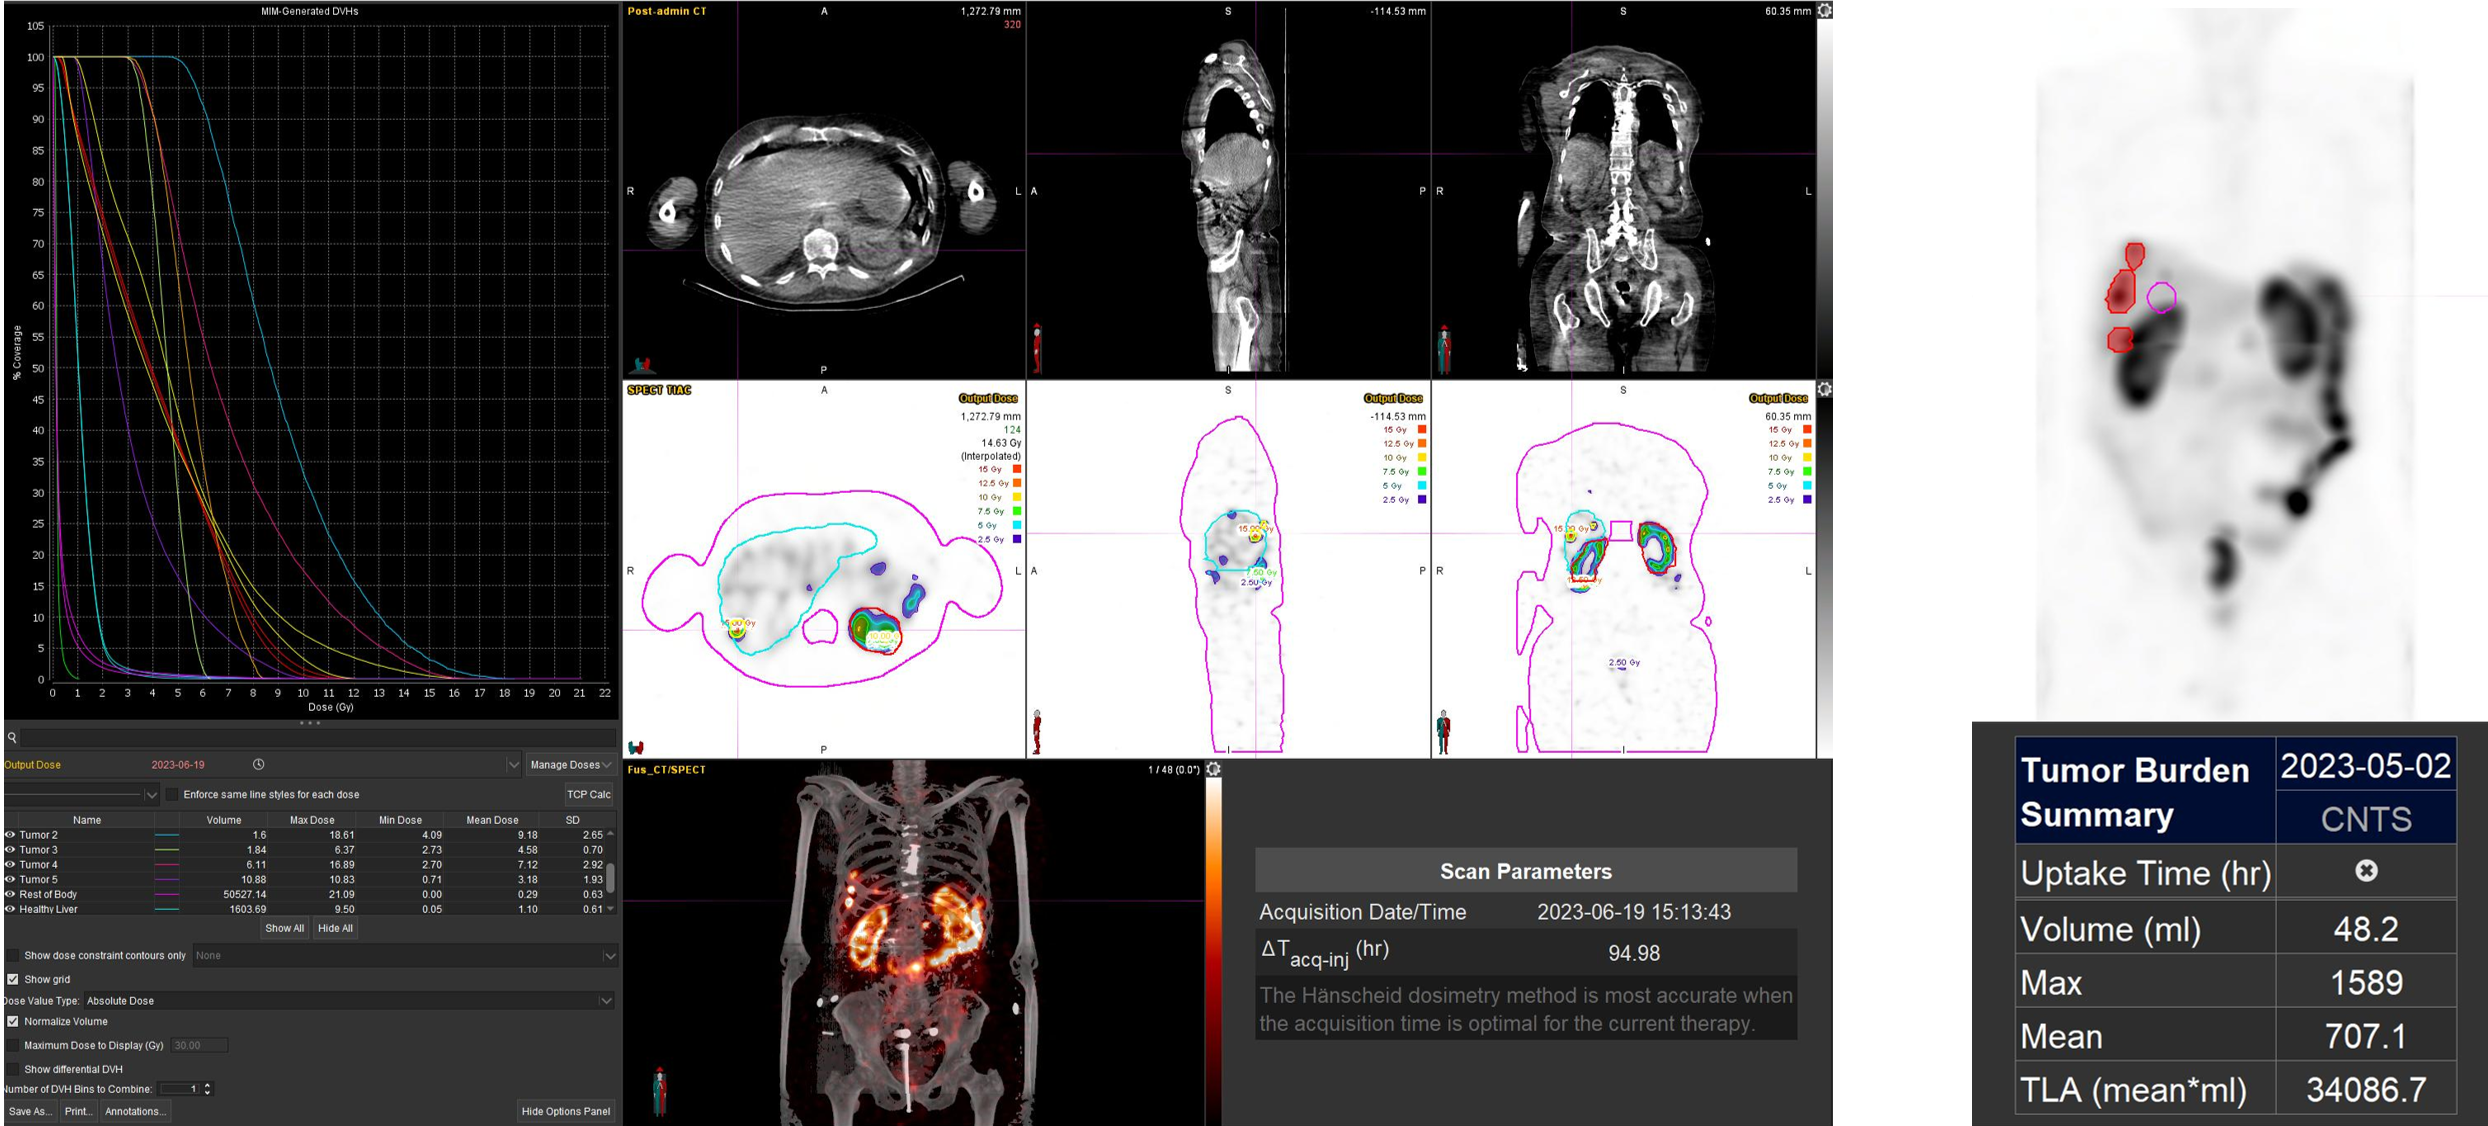Uncheck the Show grid checkbox
Screen dimensions: 2488x1126
coord(13,980)
